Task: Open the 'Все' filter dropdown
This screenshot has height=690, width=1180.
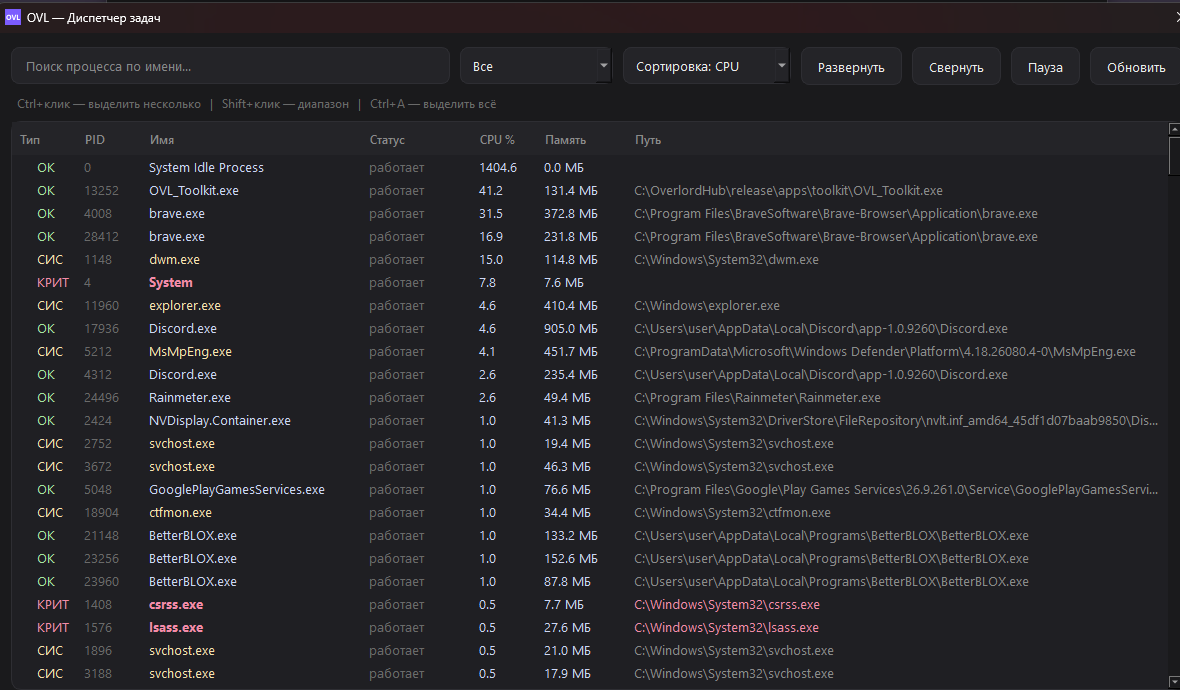Action: pyautogui.click(x=536, y=66)
